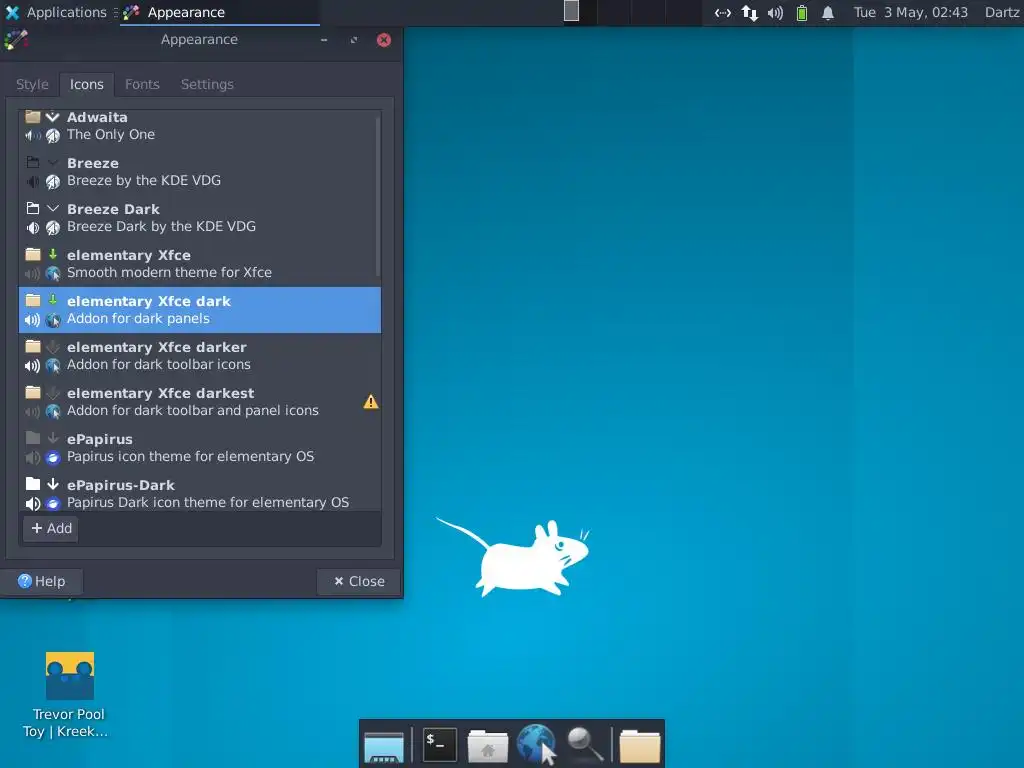Image resolution: width=1024 pixels, height=768 pixels.
Task: Choose the Breeze Dark icon theme
Action: pos(199,218)
